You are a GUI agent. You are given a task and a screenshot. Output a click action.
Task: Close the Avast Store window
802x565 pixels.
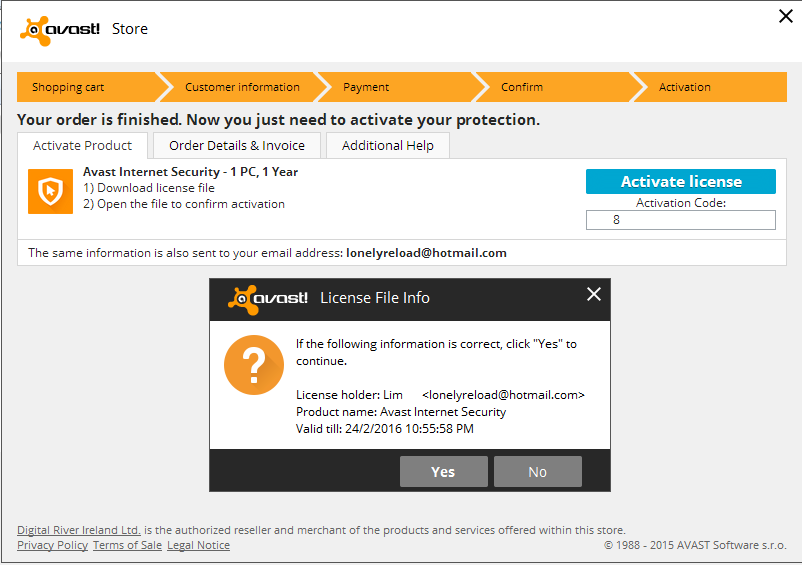[785, 15]
